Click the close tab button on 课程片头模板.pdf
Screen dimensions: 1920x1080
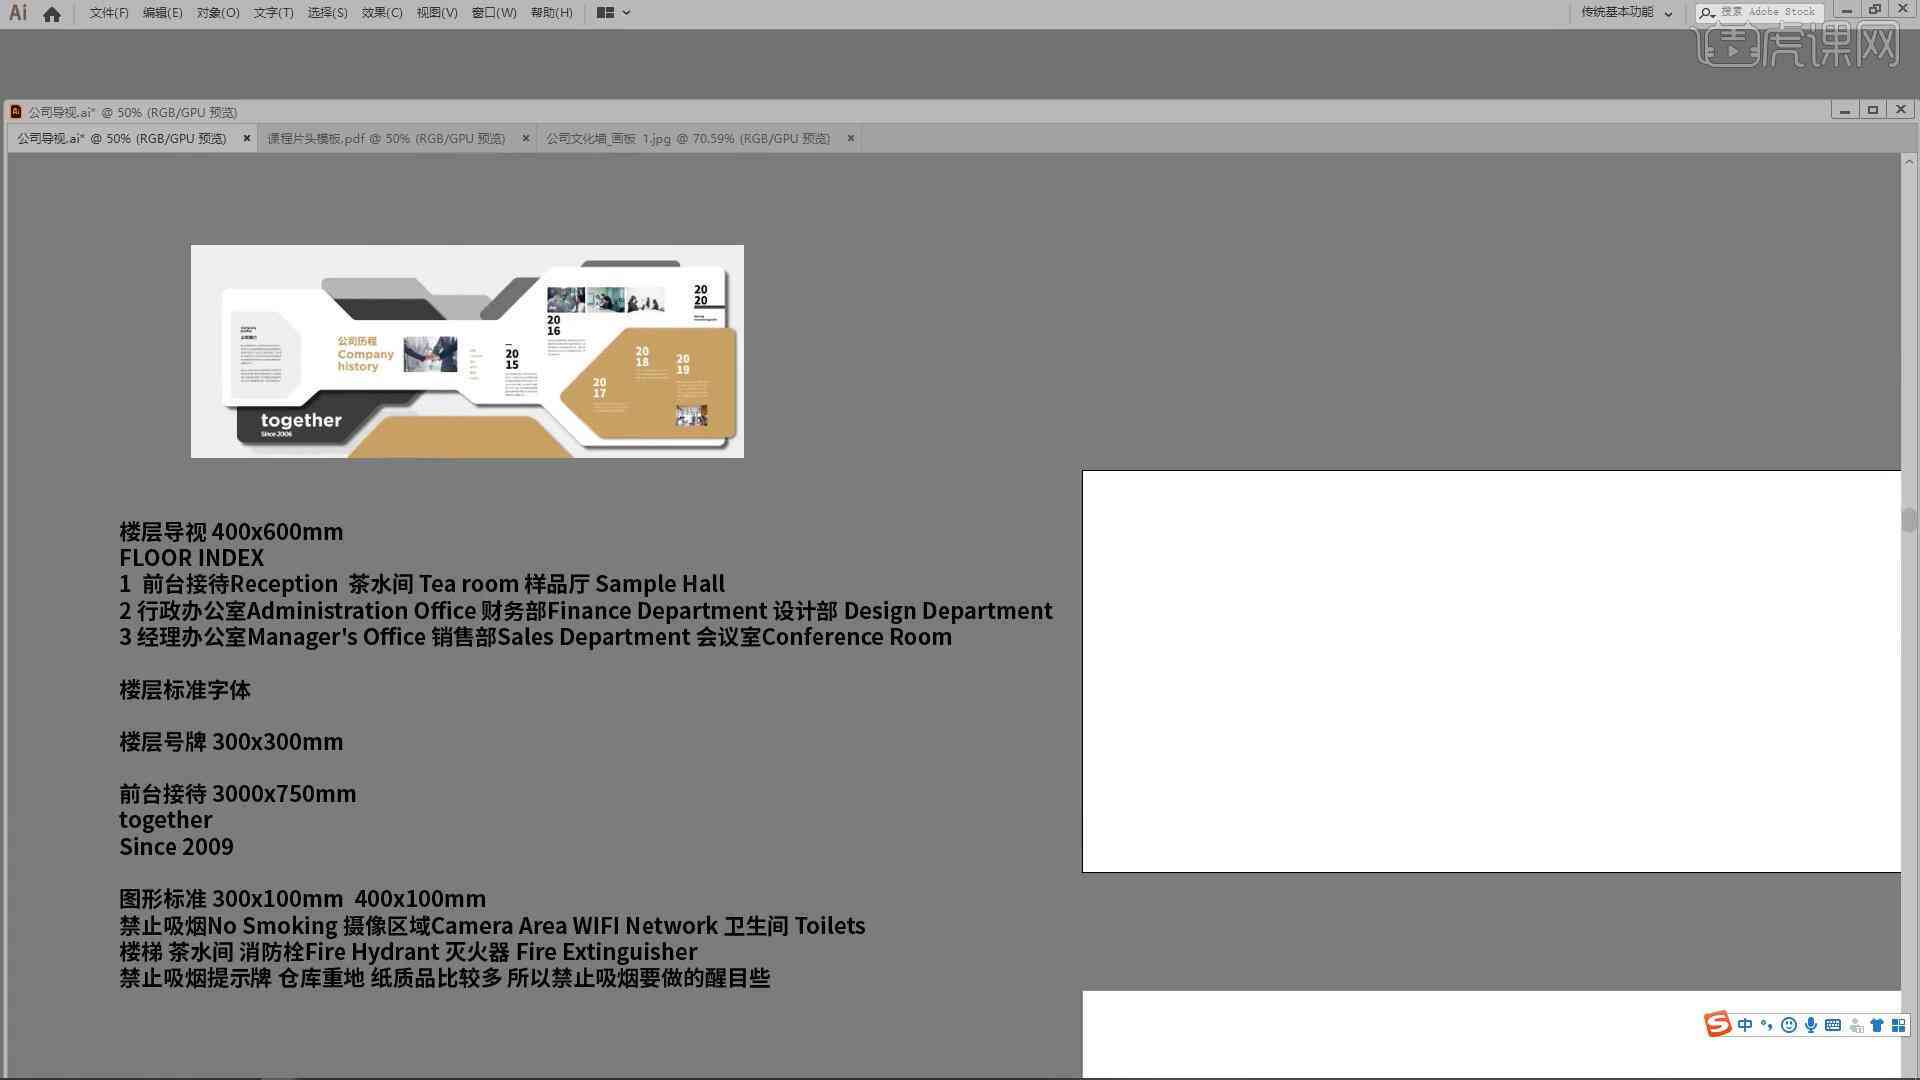tap(525, 138)
